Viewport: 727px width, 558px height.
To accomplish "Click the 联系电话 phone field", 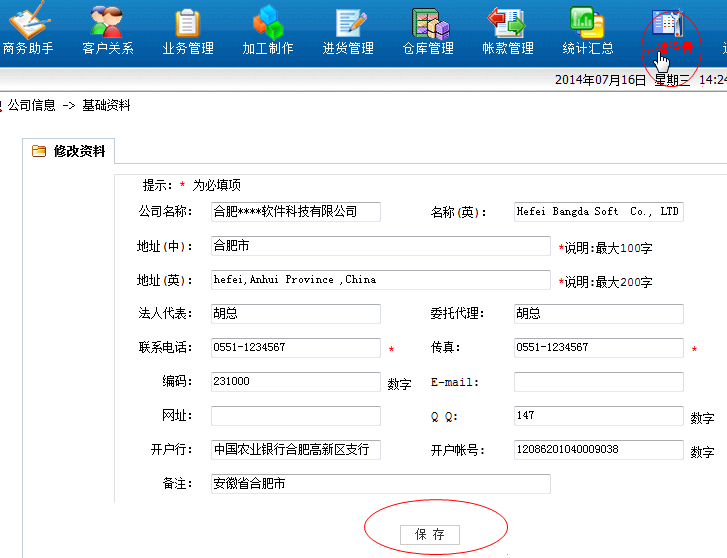I will click(296, 347).
